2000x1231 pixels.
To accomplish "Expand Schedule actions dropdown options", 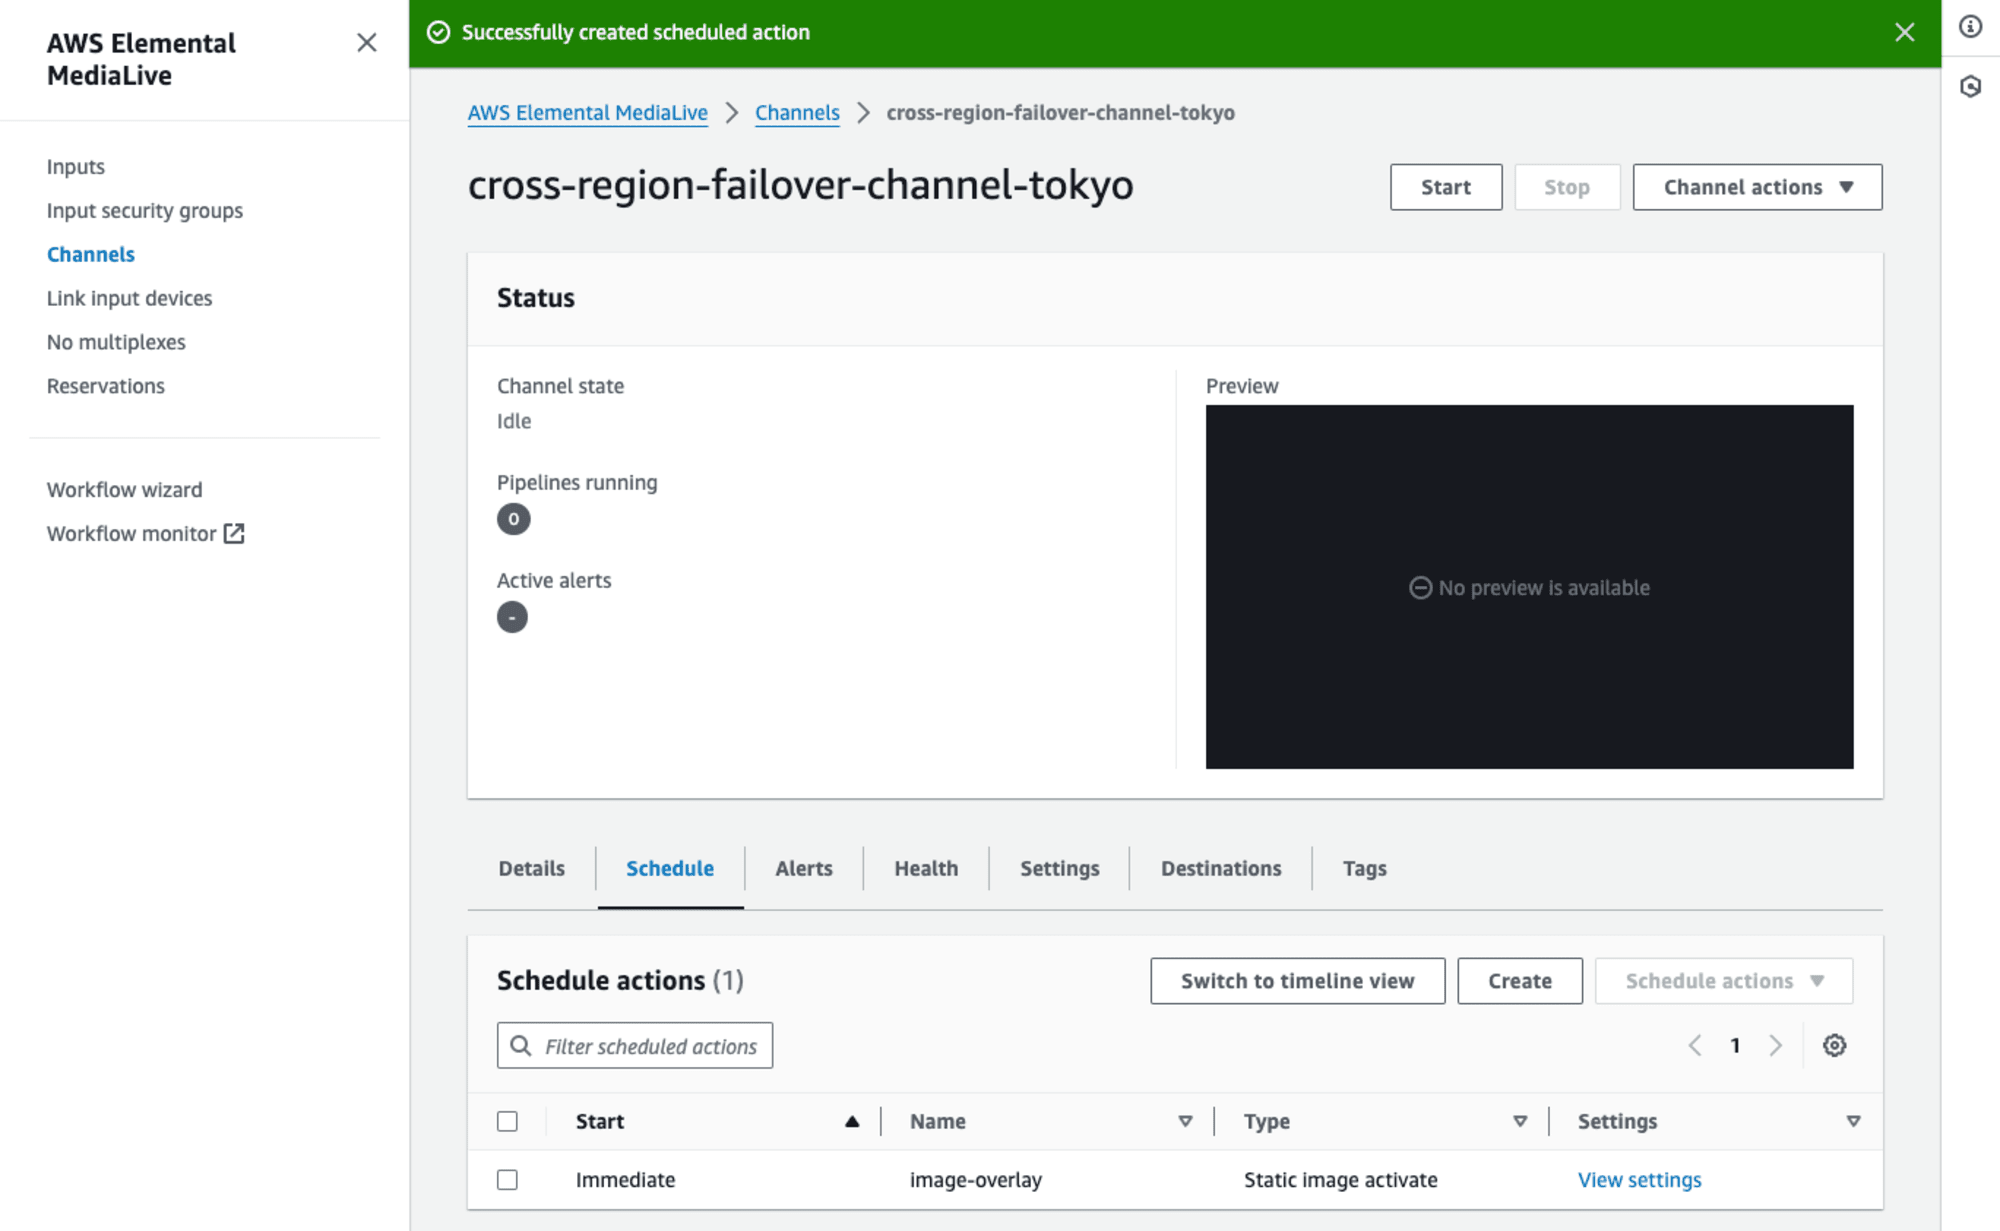I will click(x=1723, y=981).
